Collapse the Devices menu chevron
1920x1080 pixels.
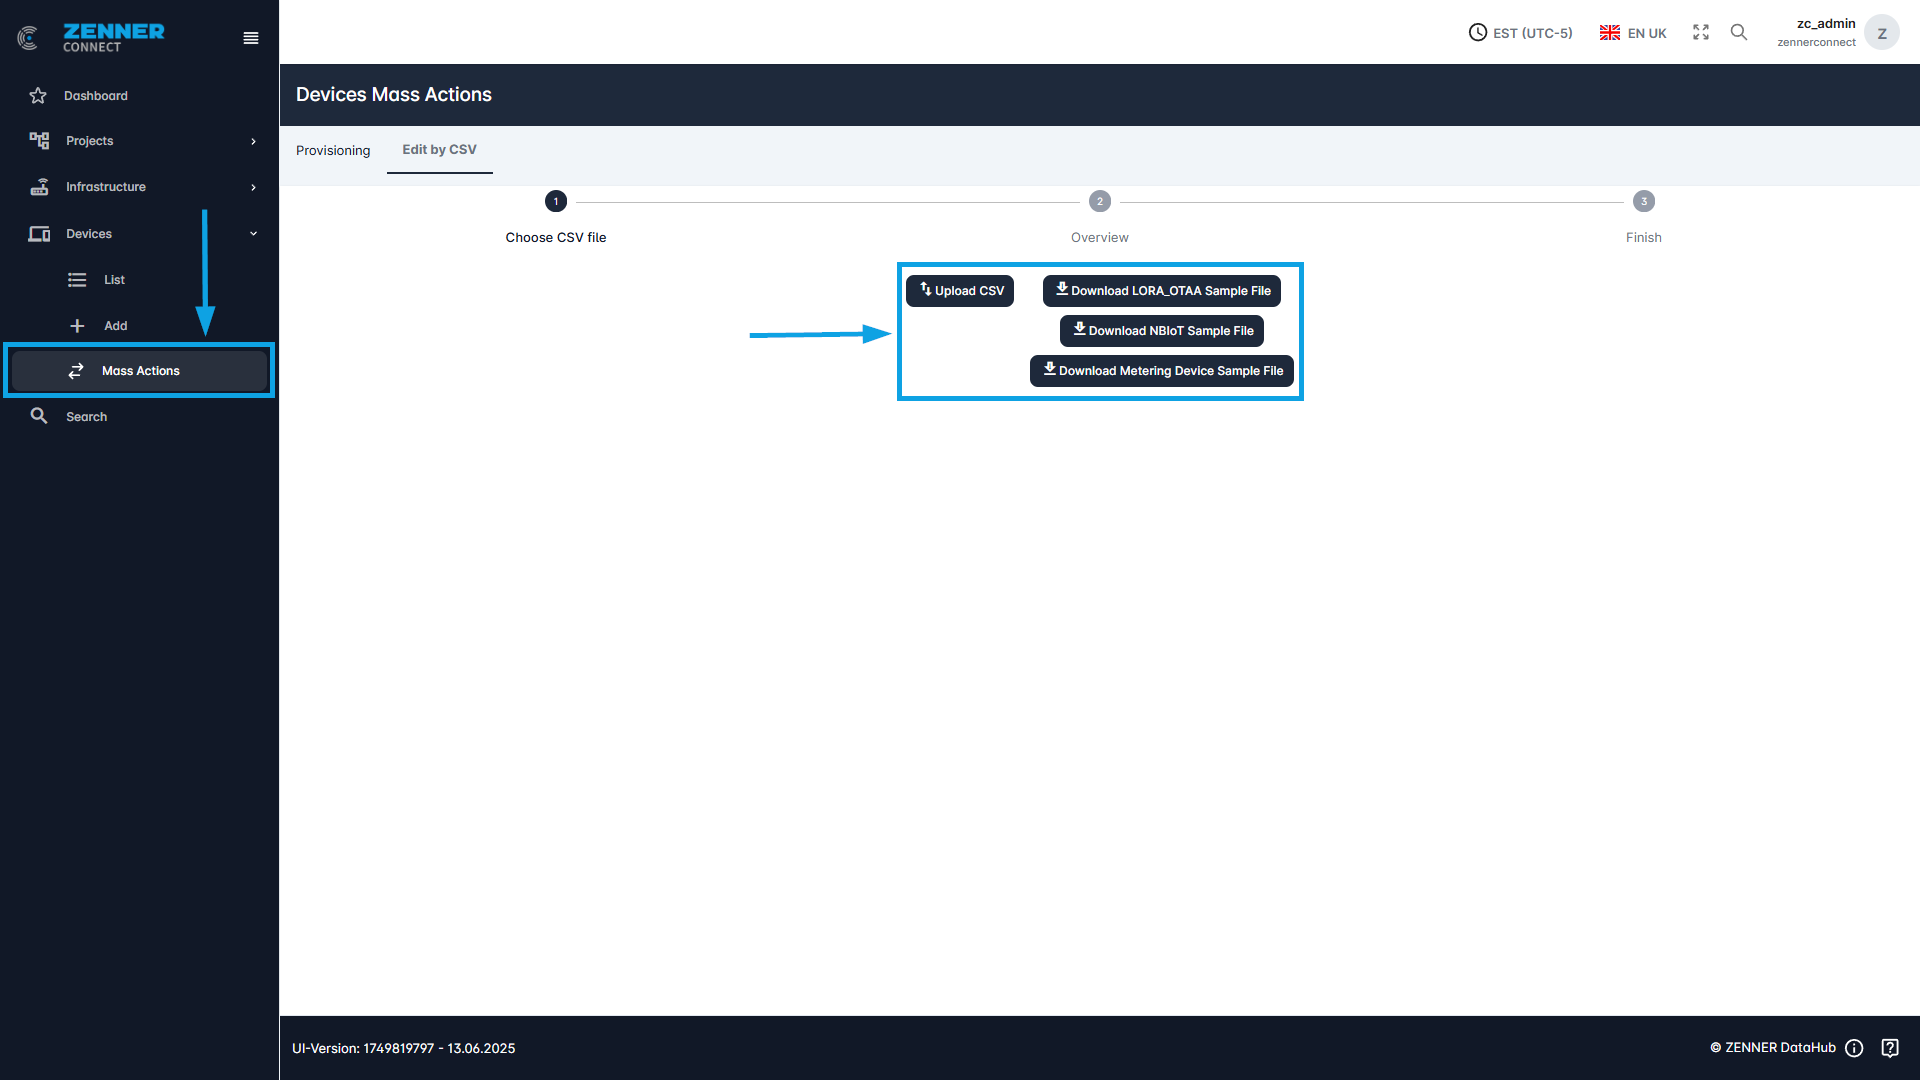point(253,234)
